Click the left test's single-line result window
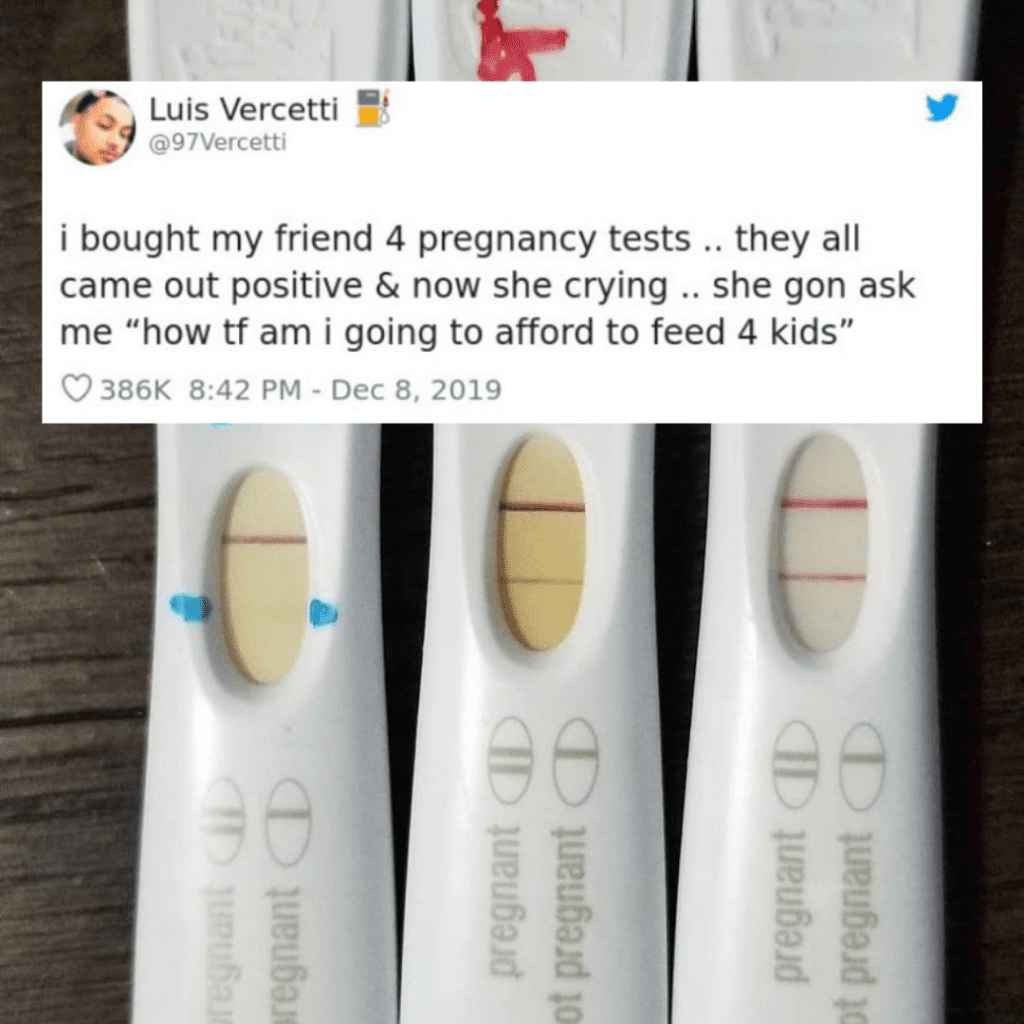Image resolution: width=1024 pixels, height=1024 pixels. pyautogui.click(x=264, y=575)
